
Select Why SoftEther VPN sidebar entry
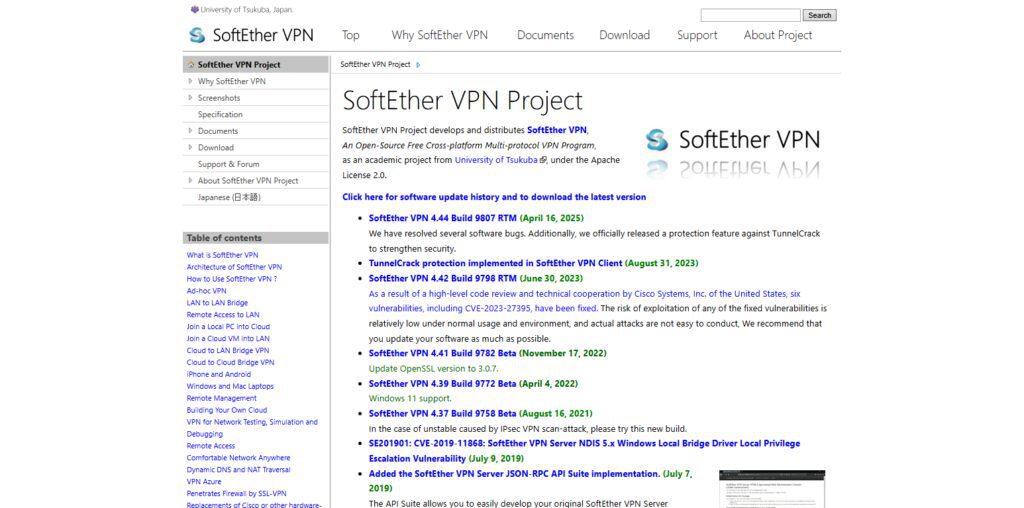click(232, 81)
